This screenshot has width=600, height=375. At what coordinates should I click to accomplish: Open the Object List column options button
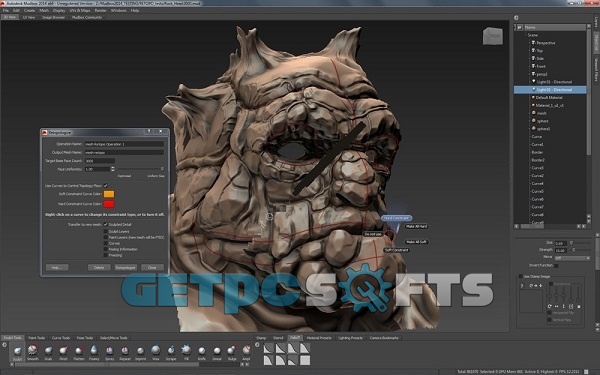520,27
